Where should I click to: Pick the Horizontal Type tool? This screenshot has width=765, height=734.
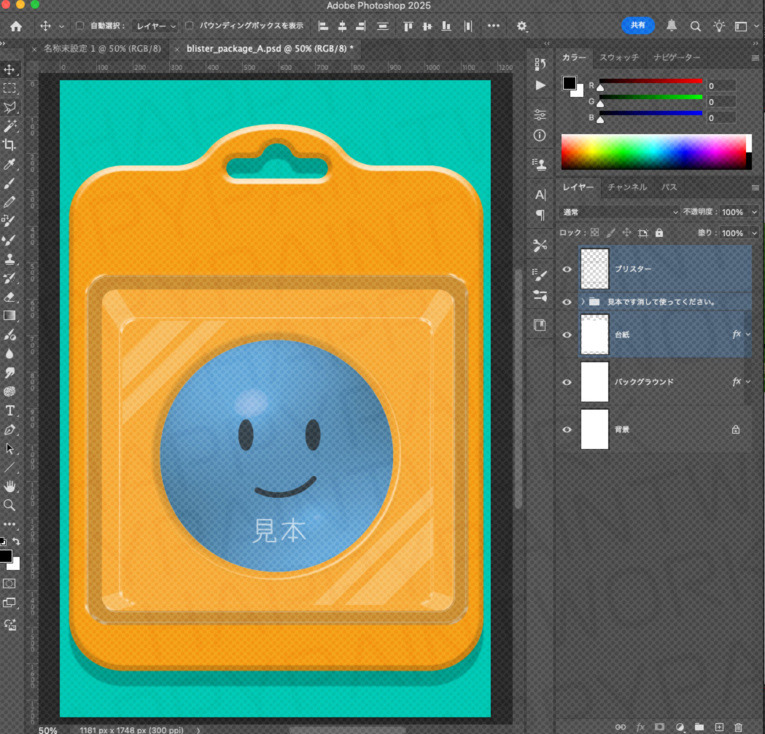[x=10, y=410]
